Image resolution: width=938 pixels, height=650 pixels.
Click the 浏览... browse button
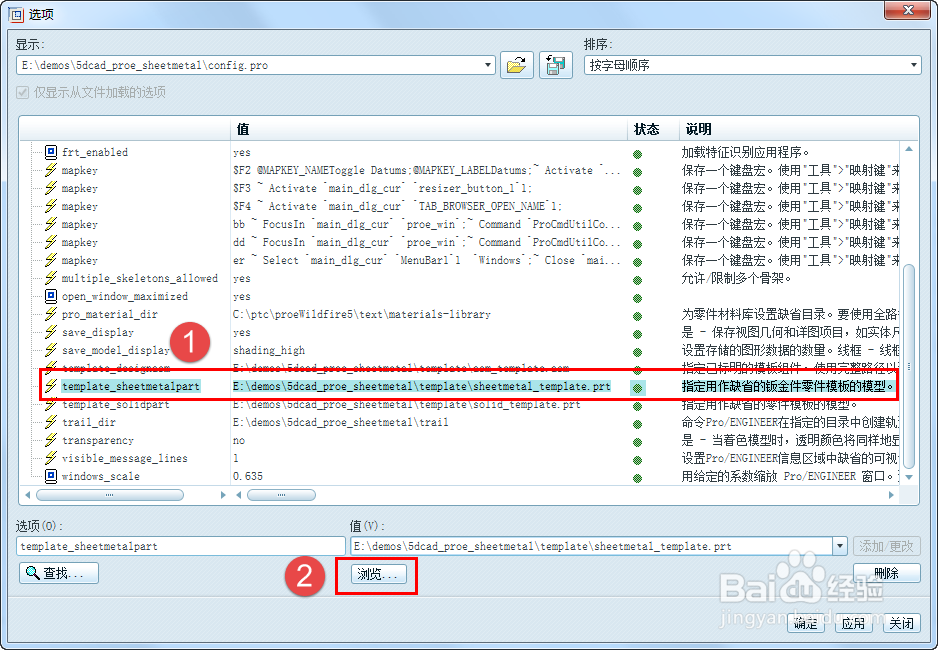(x=378, y=574)
